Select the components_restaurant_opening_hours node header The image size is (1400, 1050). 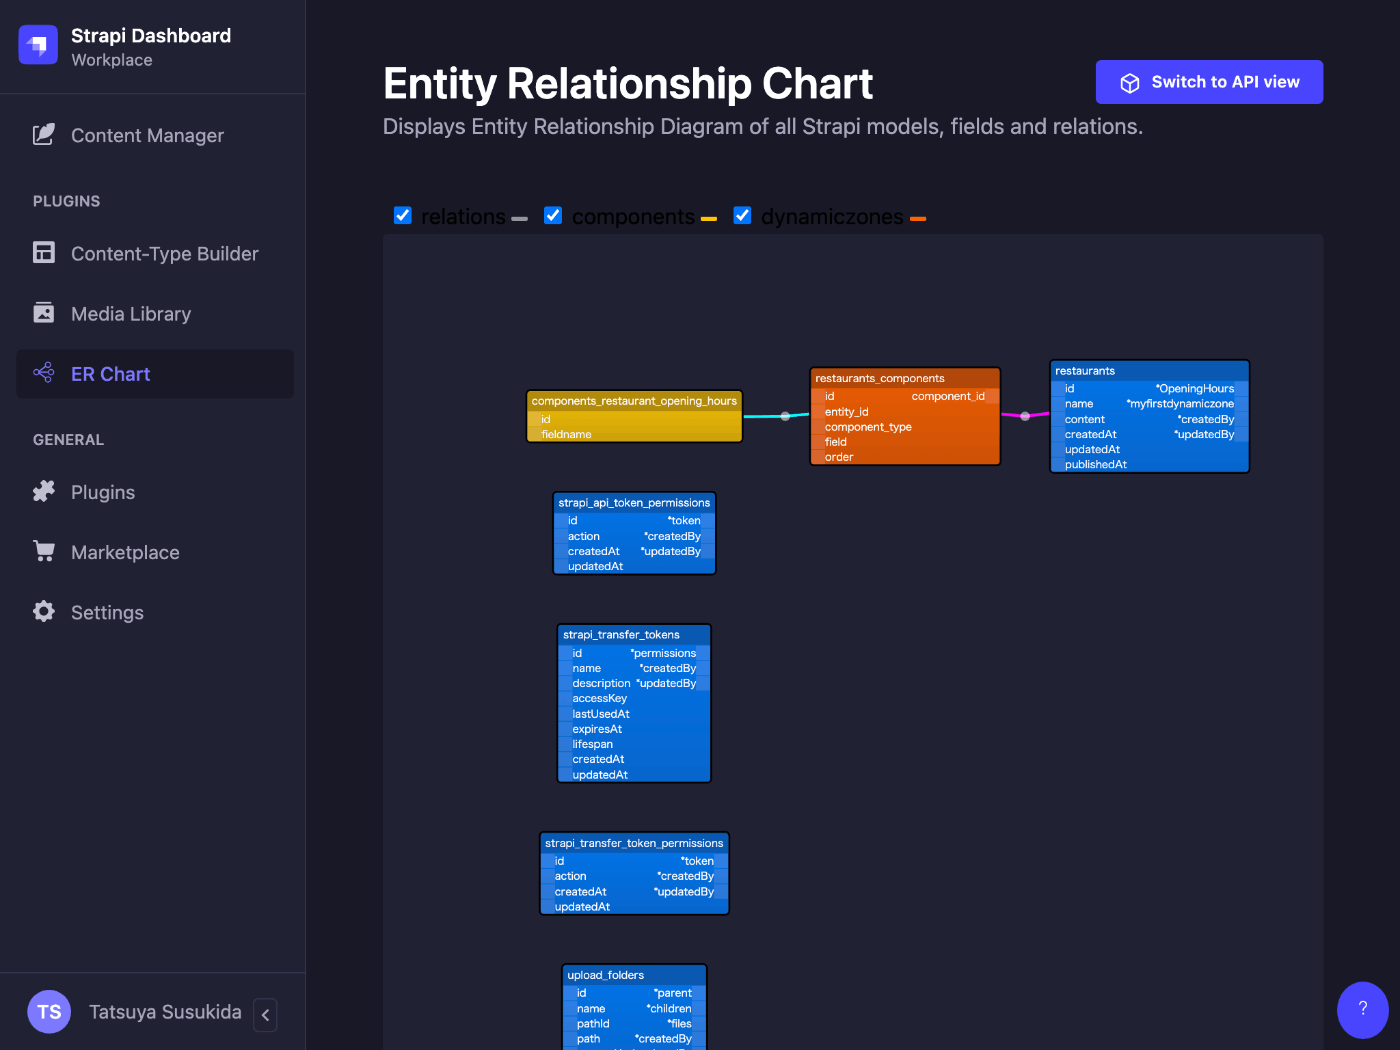(x=634, y=401)
